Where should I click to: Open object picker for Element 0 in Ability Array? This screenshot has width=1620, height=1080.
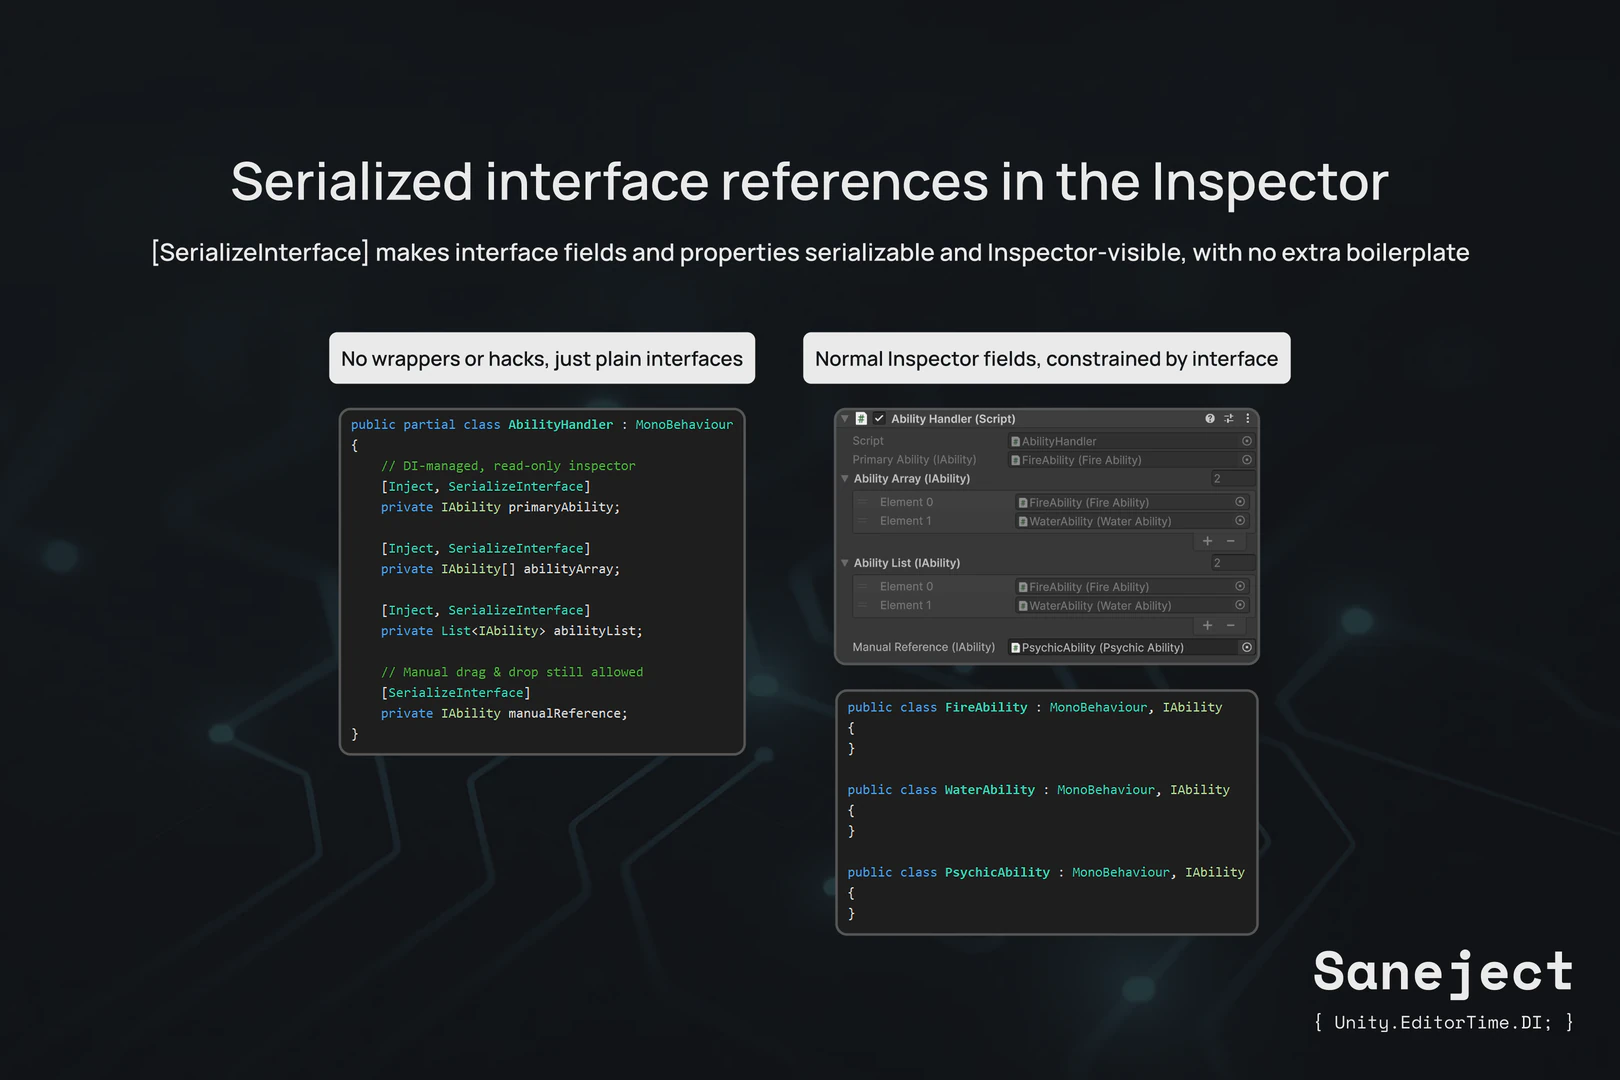point(1238,501)
